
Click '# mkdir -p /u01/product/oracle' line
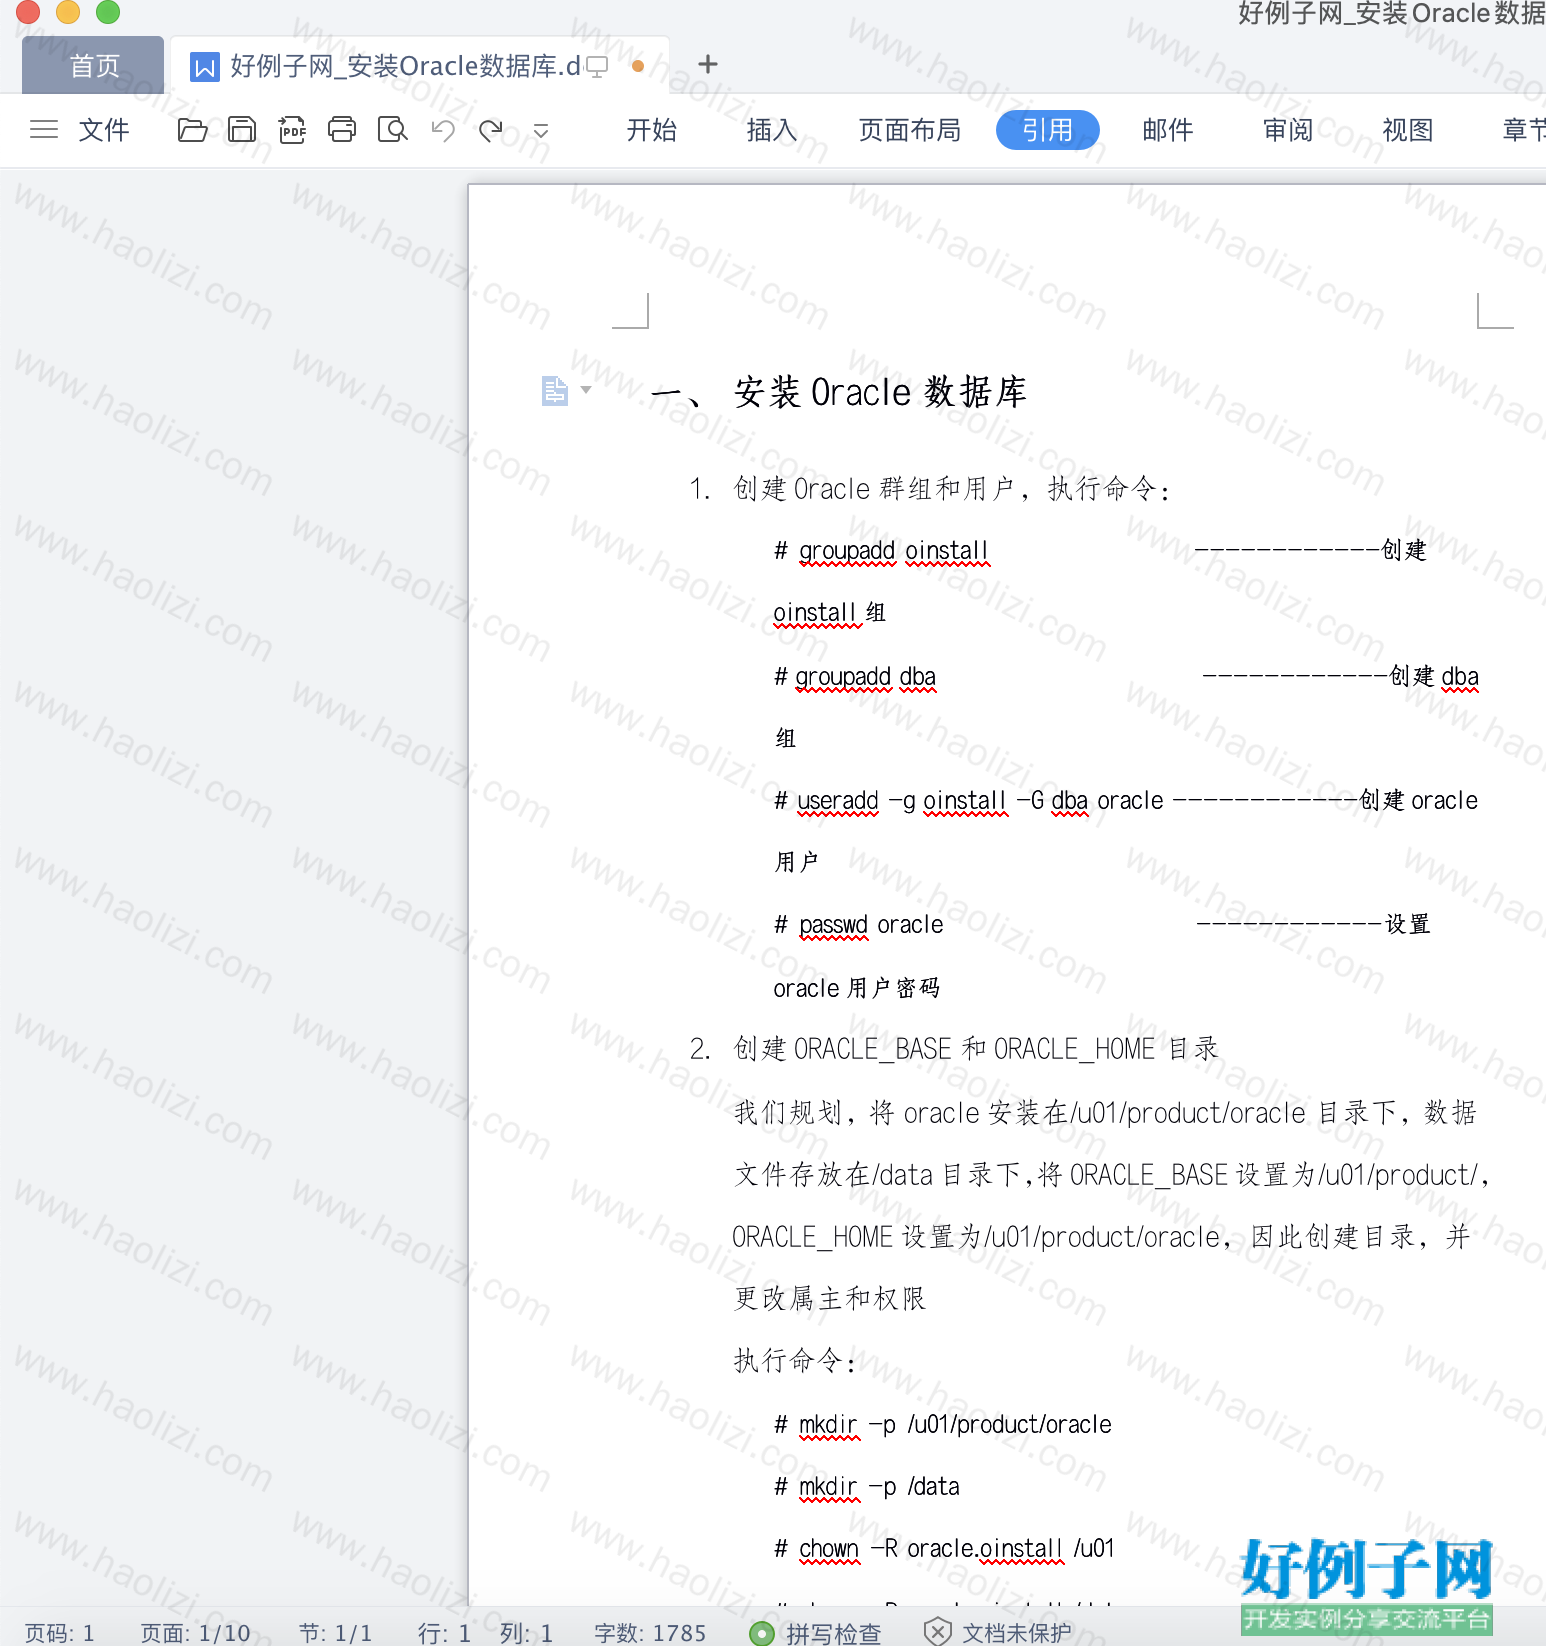[943, 1425]
